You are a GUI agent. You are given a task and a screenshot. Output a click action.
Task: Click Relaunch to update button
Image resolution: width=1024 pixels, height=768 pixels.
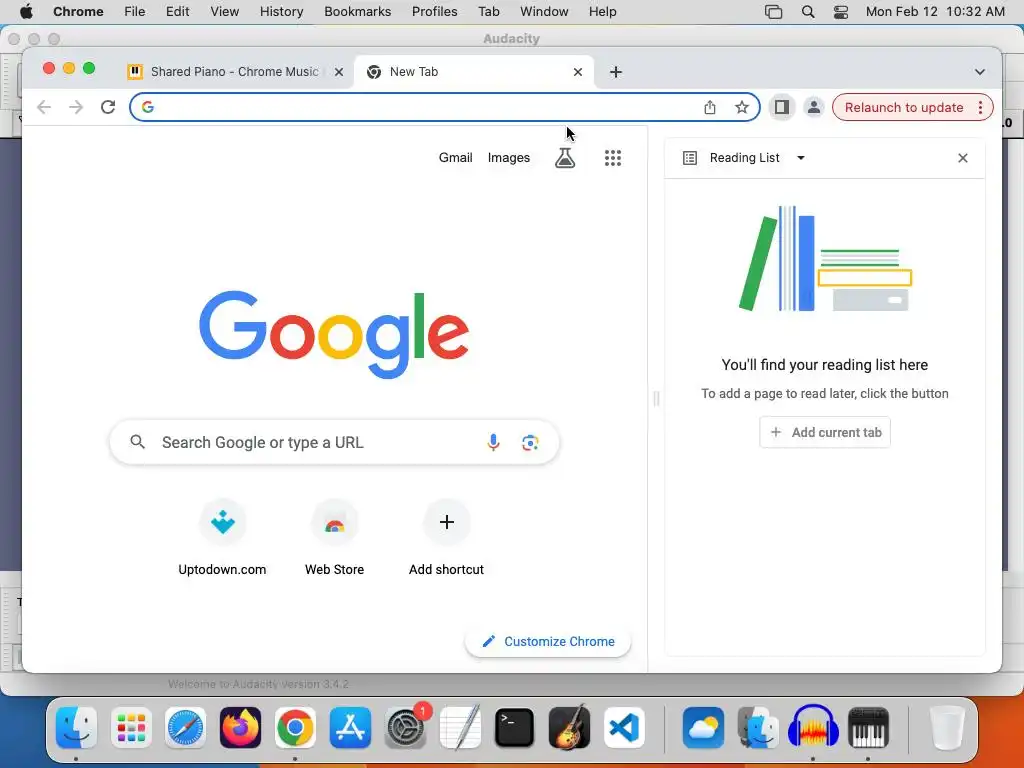[x=904, y=107]
